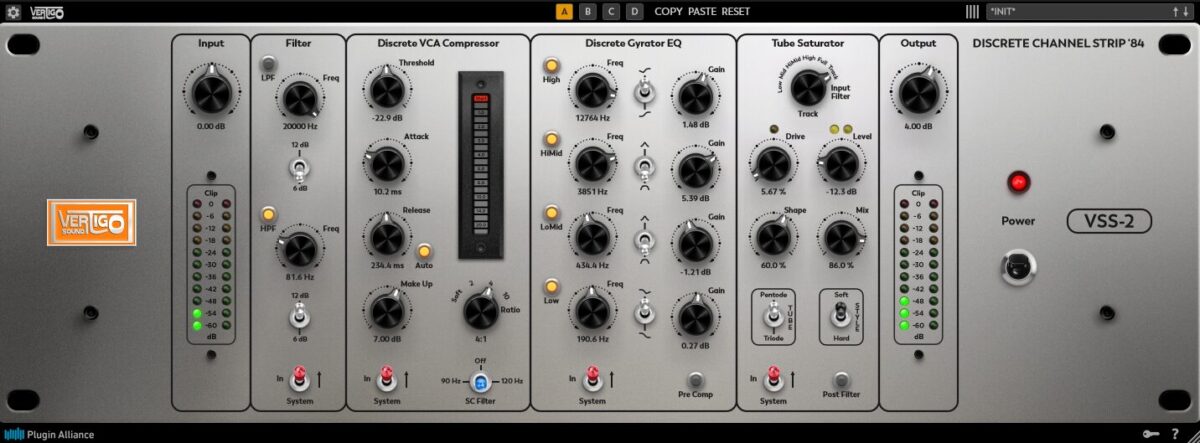
Task: Click the key license icon
Action: point(1150,434)
